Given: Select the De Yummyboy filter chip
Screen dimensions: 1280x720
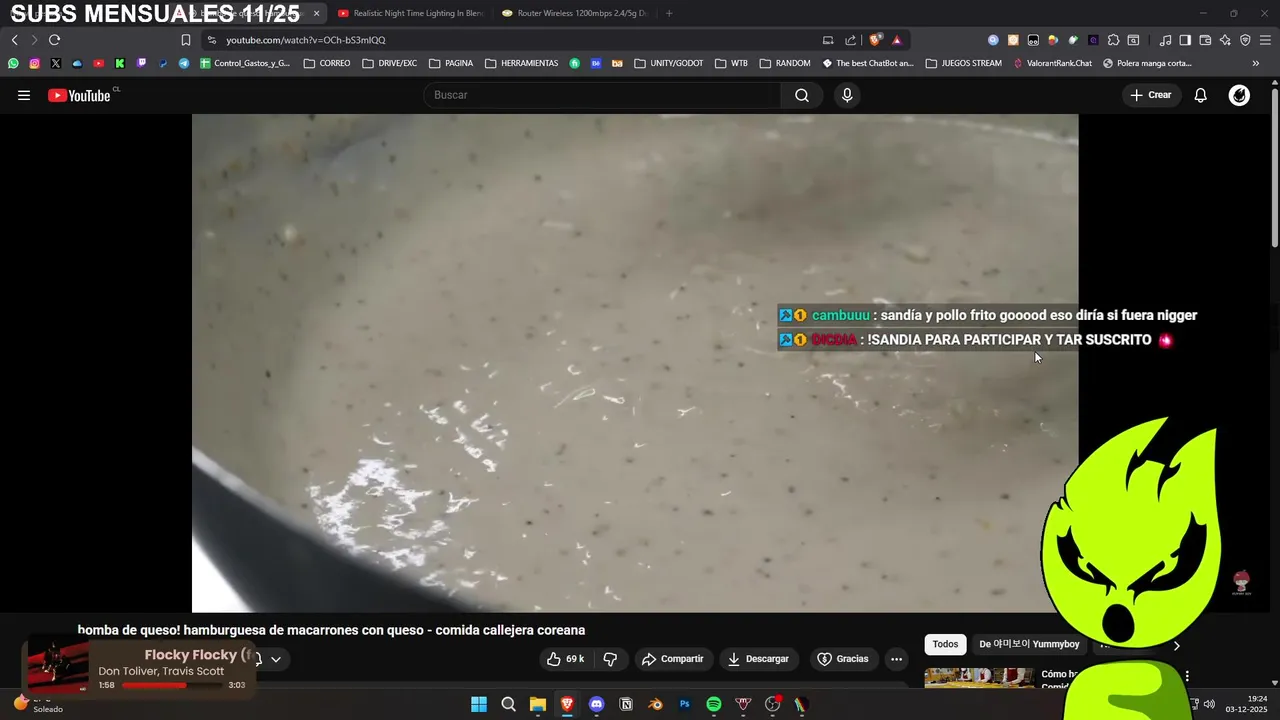Looking at the screenshot, I should (x=1029, y=645).
